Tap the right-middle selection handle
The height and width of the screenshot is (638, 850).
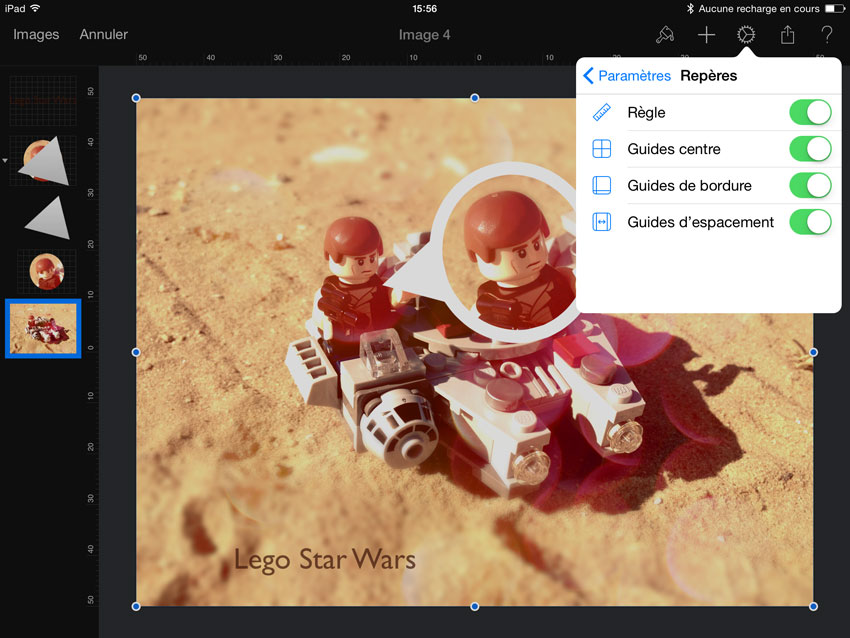(813, 352)
